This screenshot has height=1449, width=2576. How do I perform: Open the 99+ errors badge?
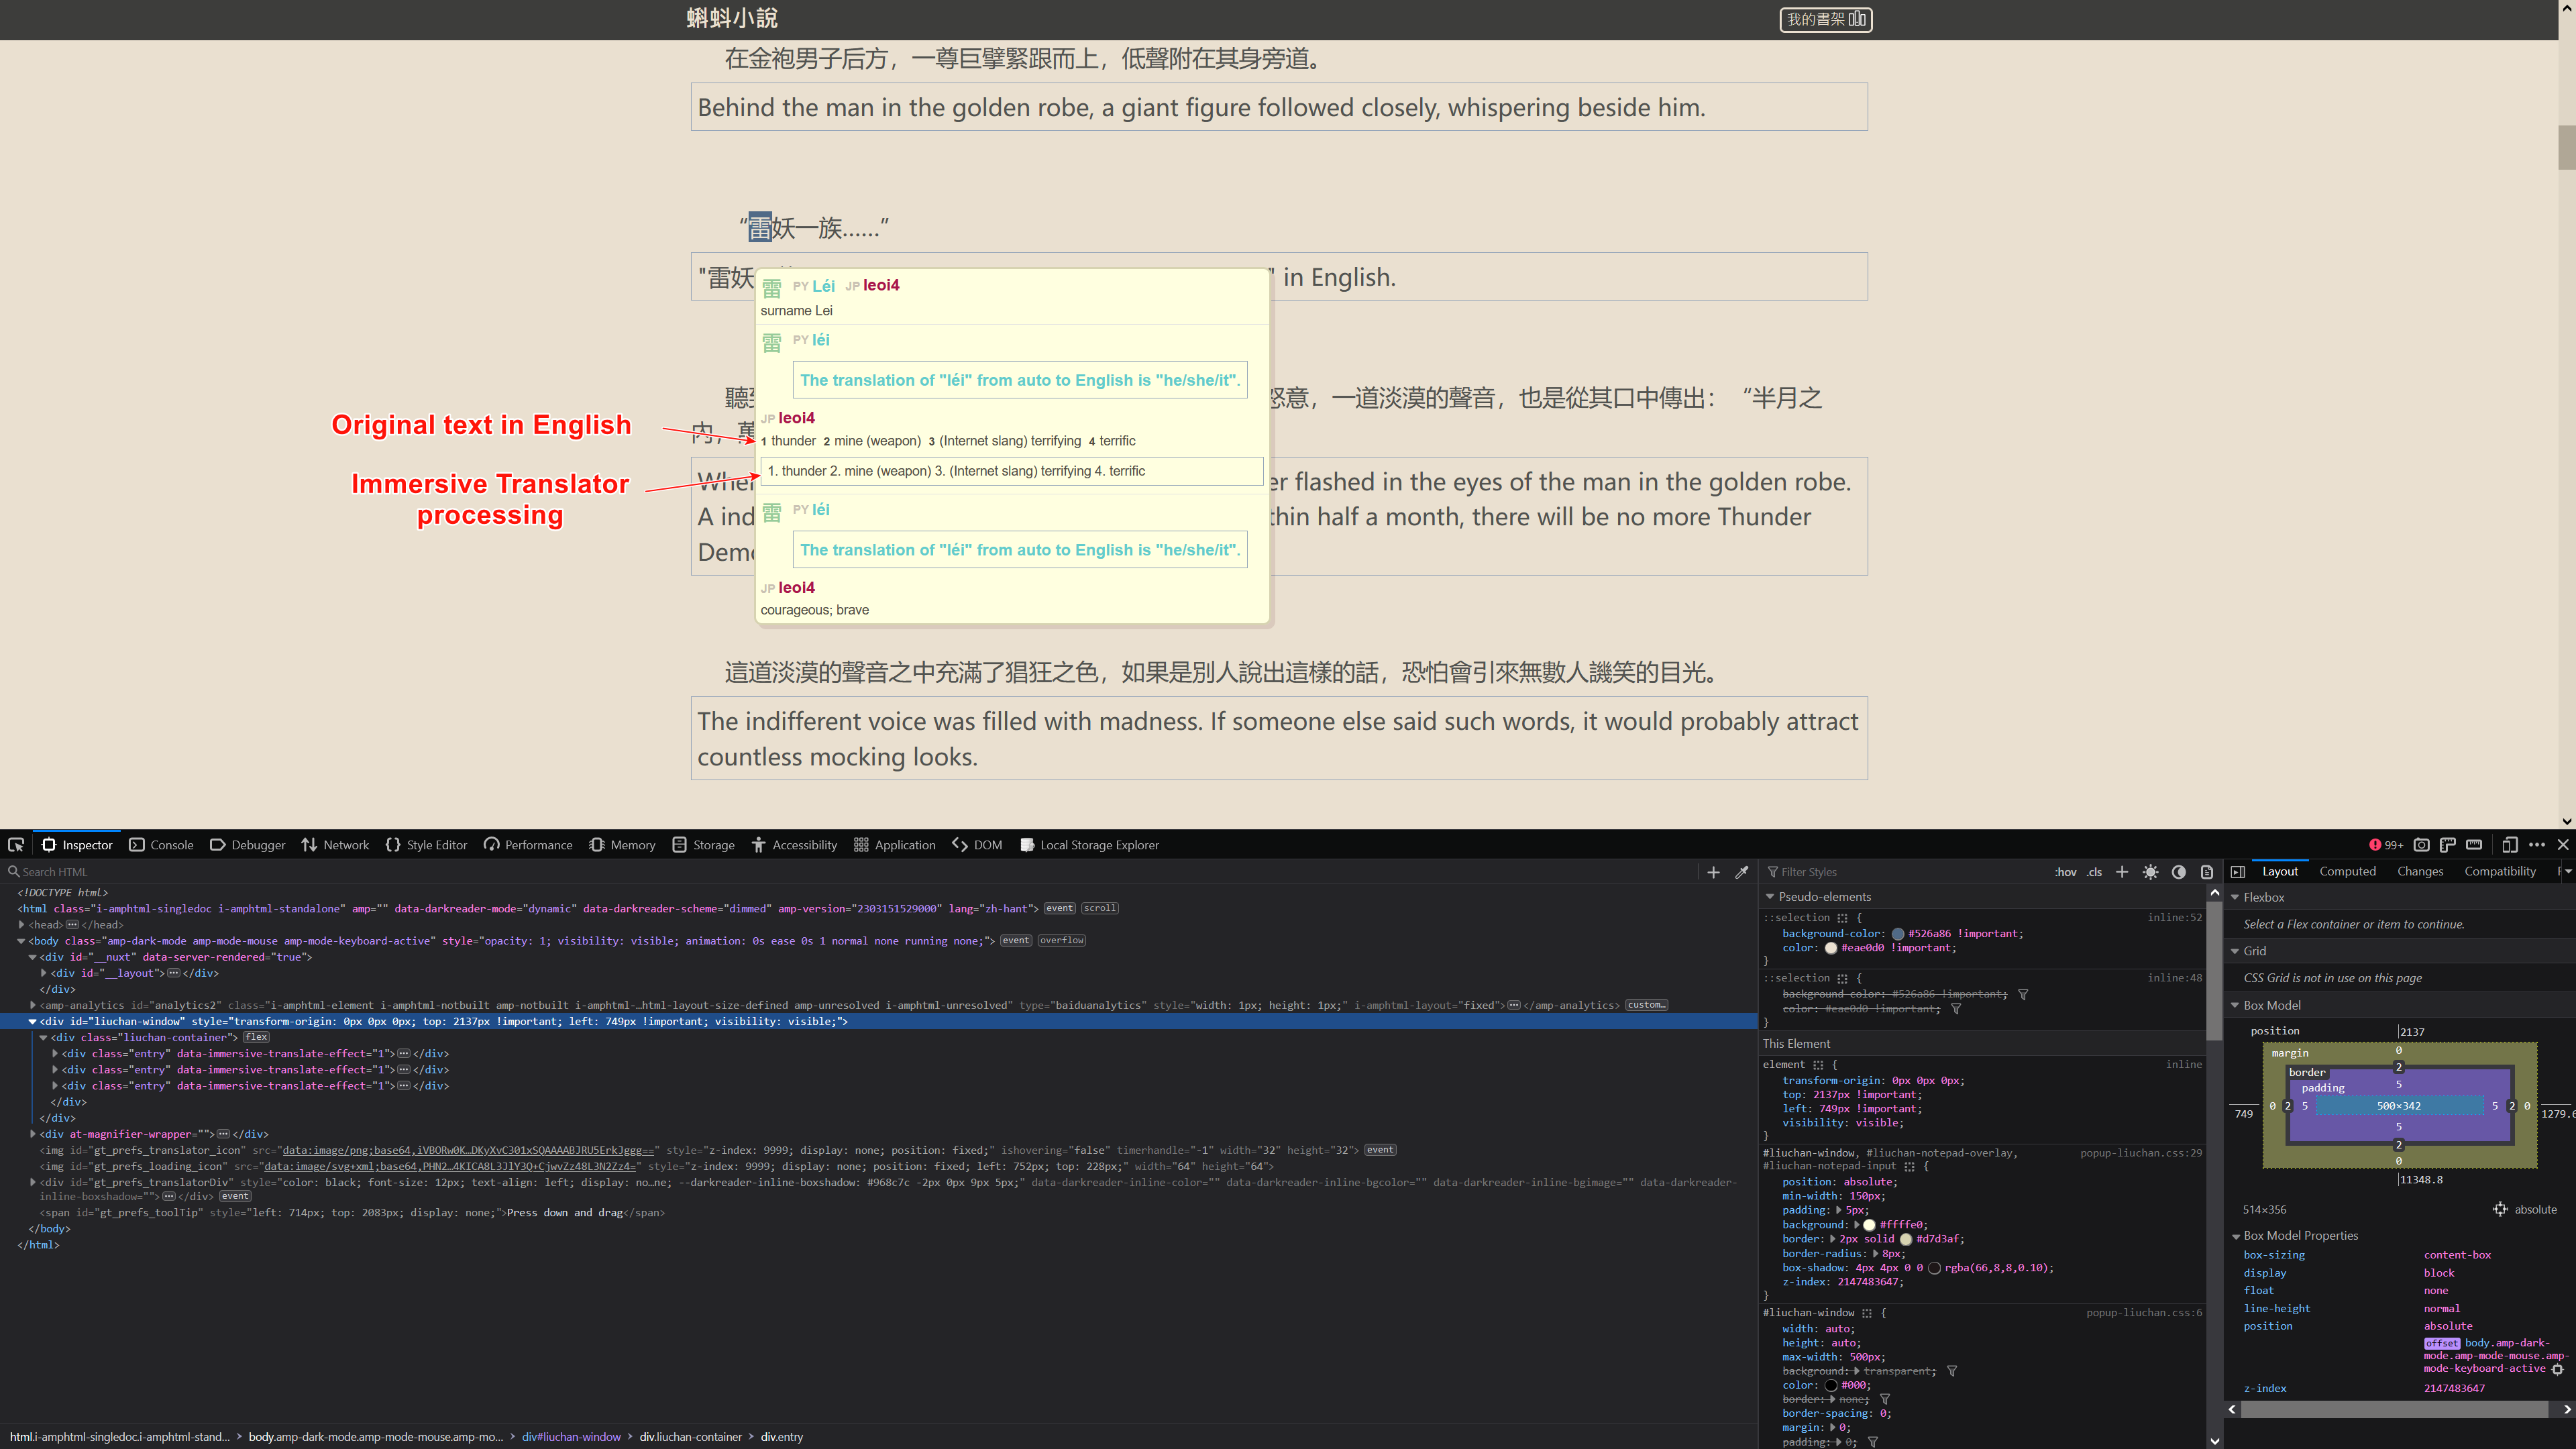[x=2386, y=845]
